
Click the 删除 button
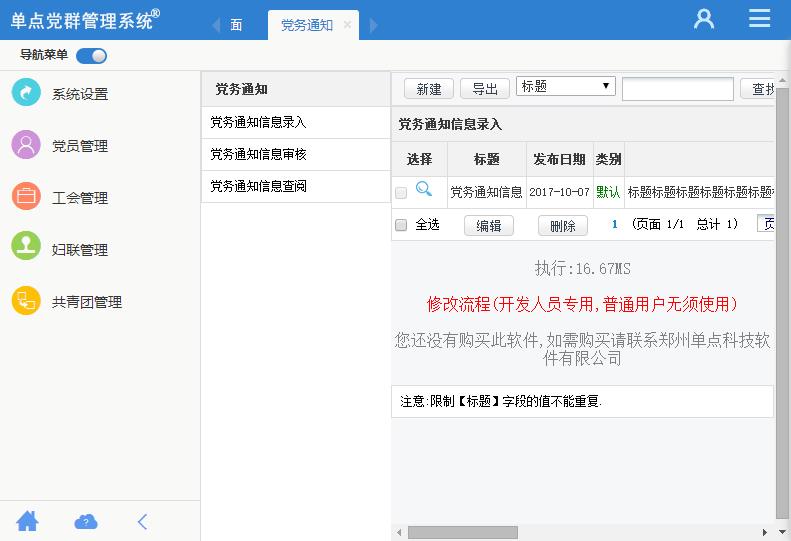coord(562,226)
